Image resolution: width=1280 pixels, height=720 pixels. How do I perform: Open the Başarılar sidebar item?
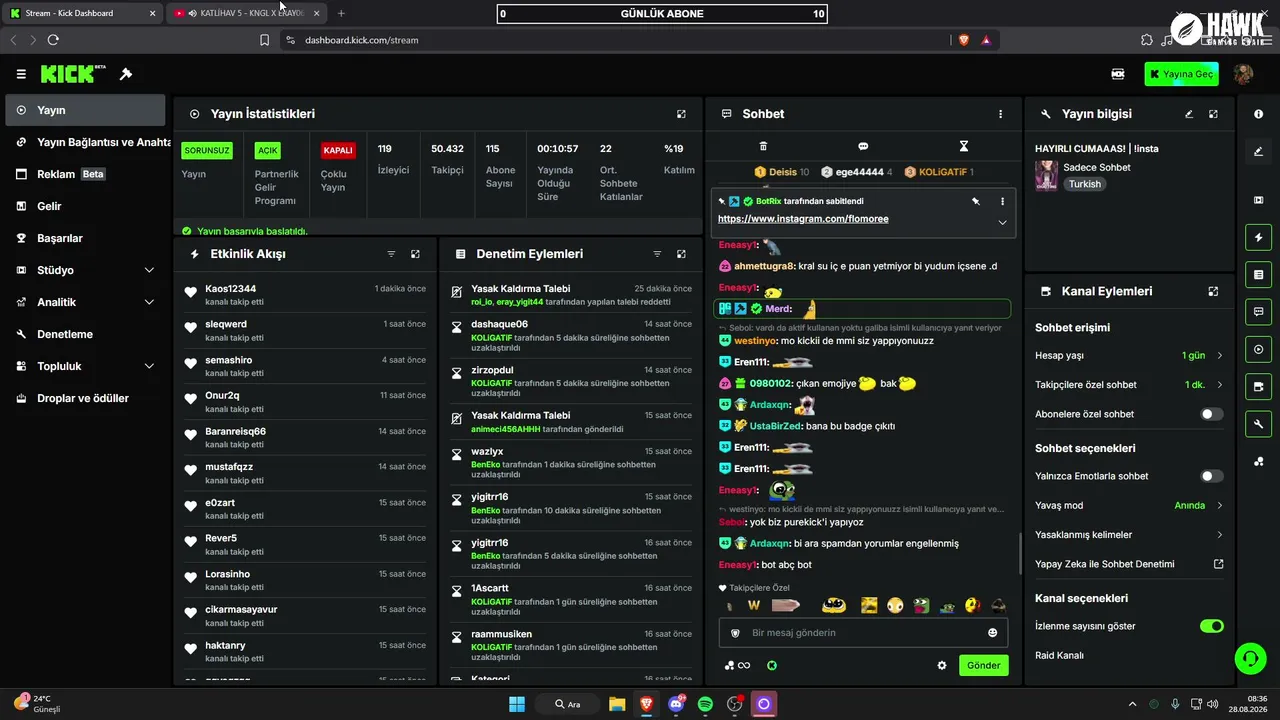tap(86, 238)
